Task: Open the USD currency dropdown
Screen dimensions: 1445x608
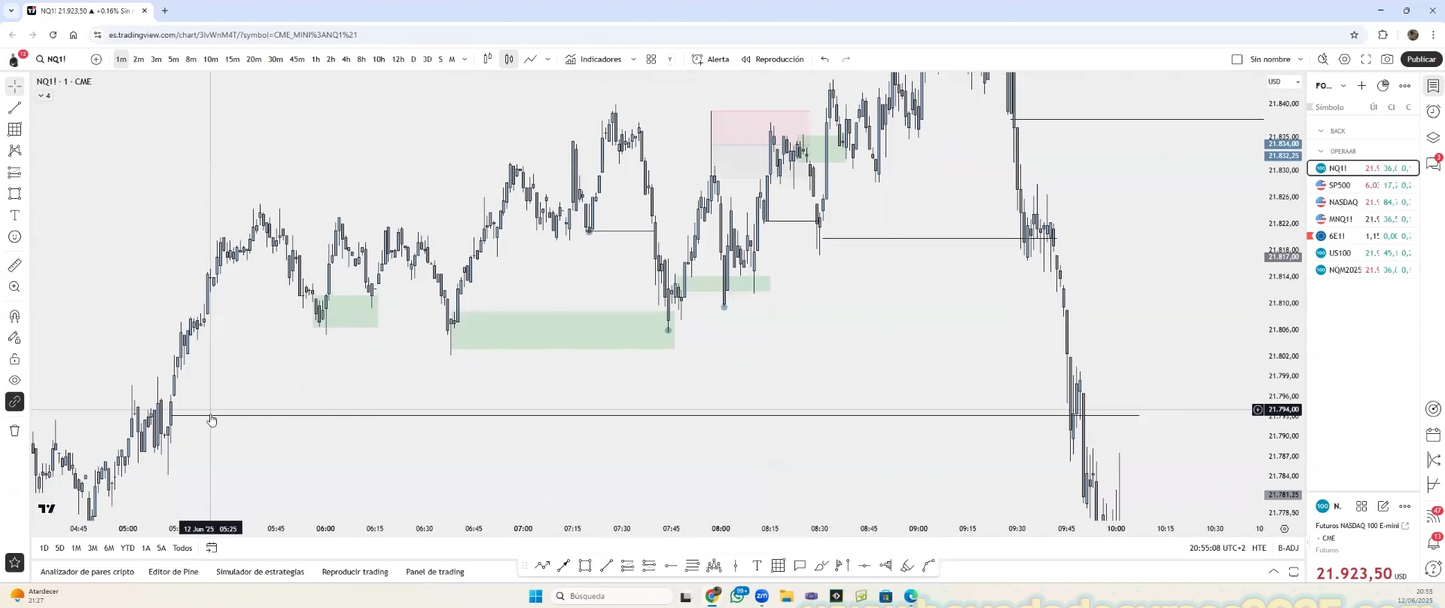Action: 1284,81
